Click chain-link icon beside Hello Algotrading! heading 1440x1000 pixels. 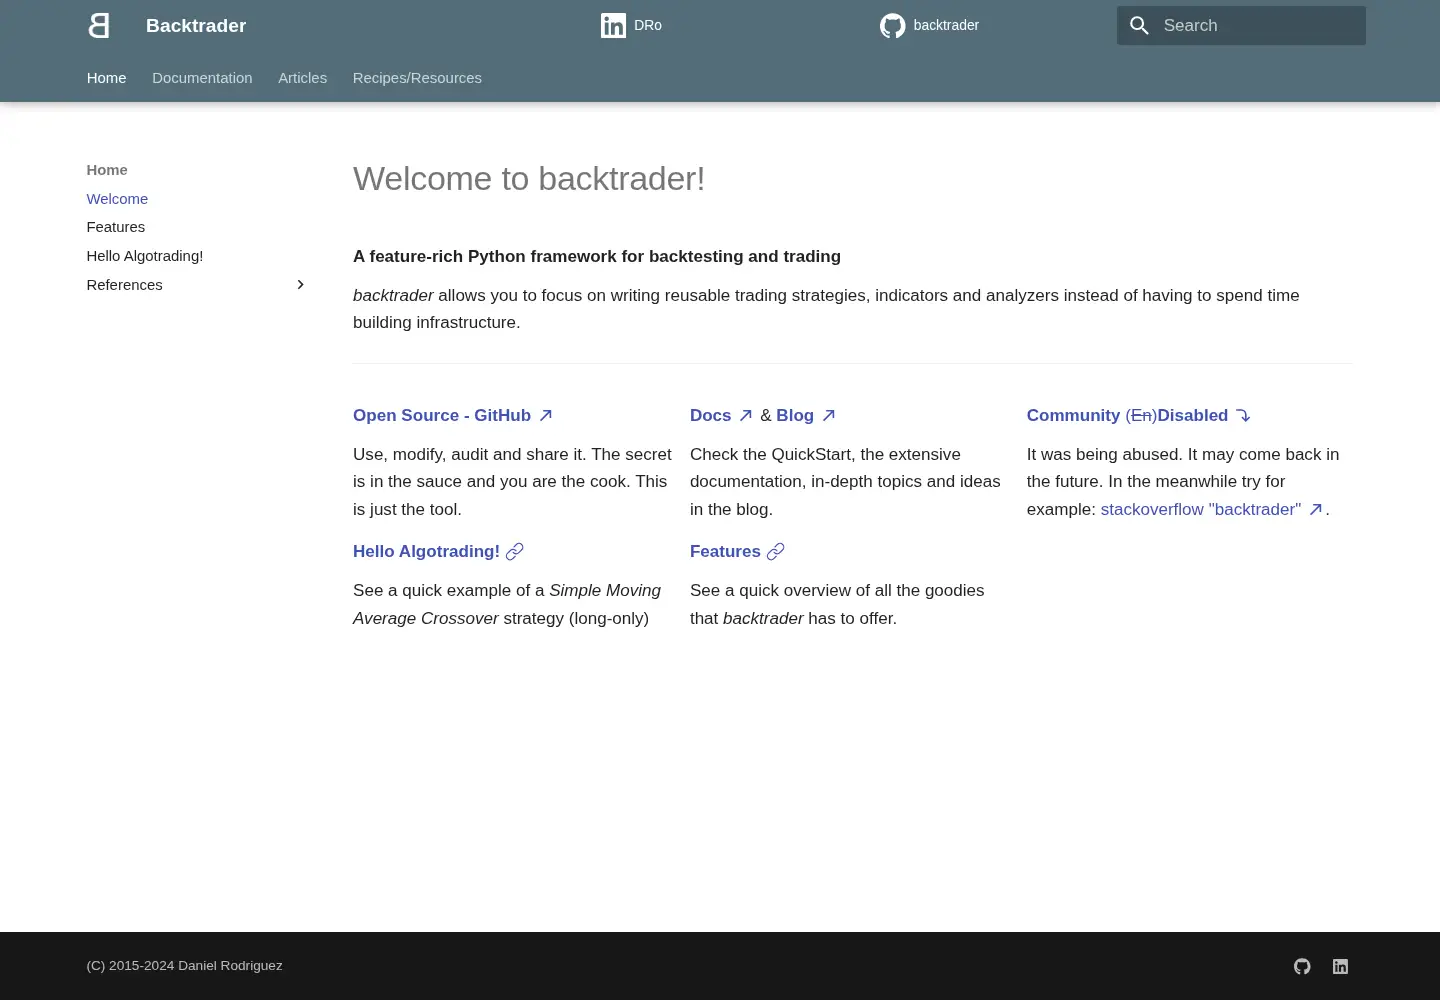click(x=515, y=552)
